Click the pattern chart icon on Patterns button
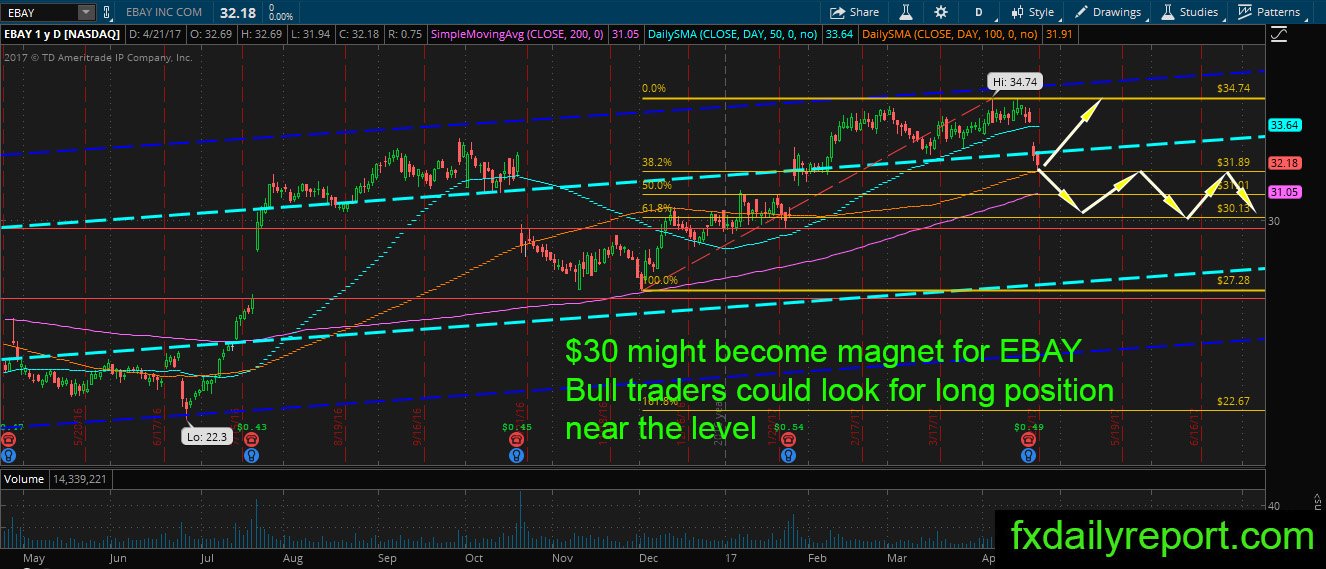The width and height of the screenshot is (1326, 569). pos(1245,12)
